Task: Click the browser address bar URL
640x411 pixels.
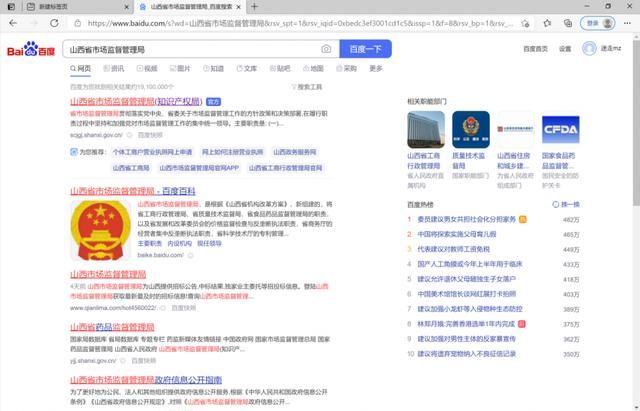Action: coord(300,23)
